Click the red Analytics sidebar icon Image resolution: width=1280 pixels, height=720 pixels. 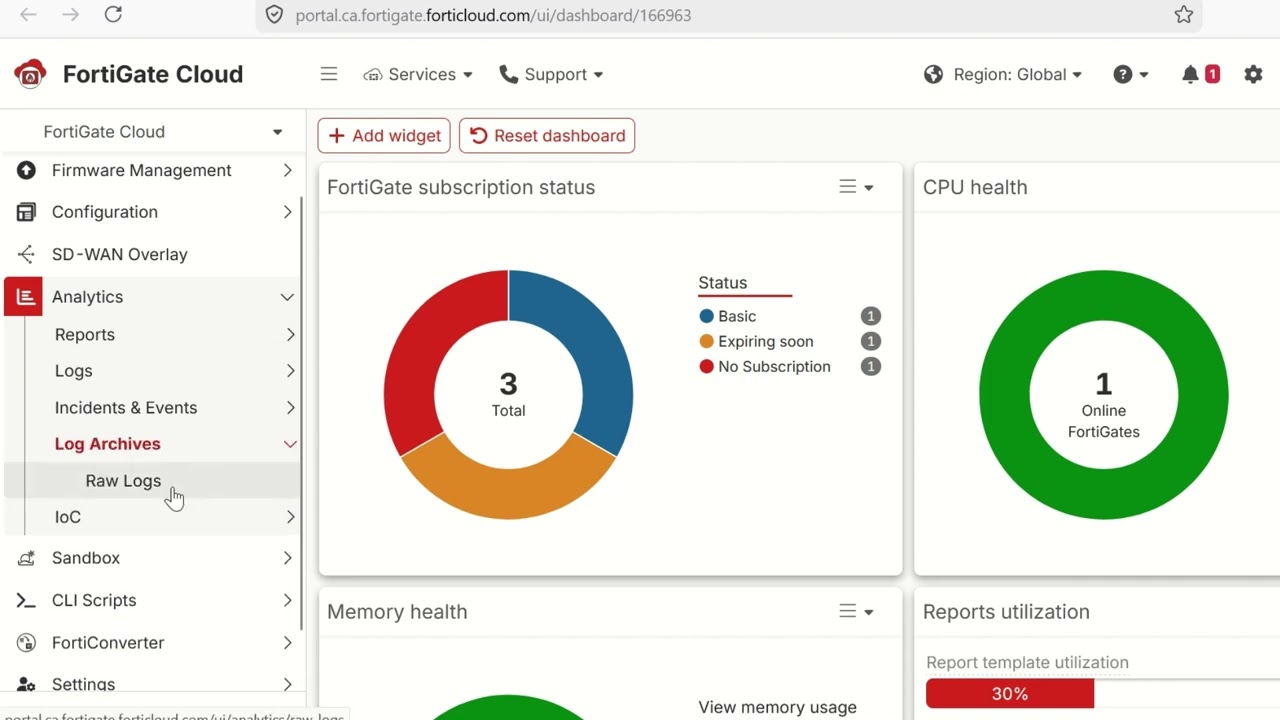click(24, 297)
